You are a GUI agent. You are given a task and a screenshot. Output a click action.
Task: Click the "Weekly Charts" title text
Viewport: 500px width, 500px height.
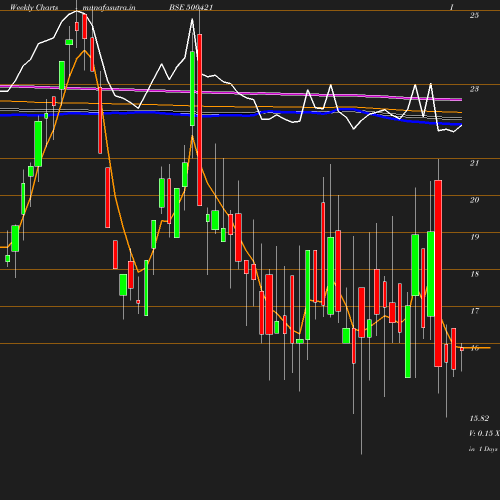(34, 7)
